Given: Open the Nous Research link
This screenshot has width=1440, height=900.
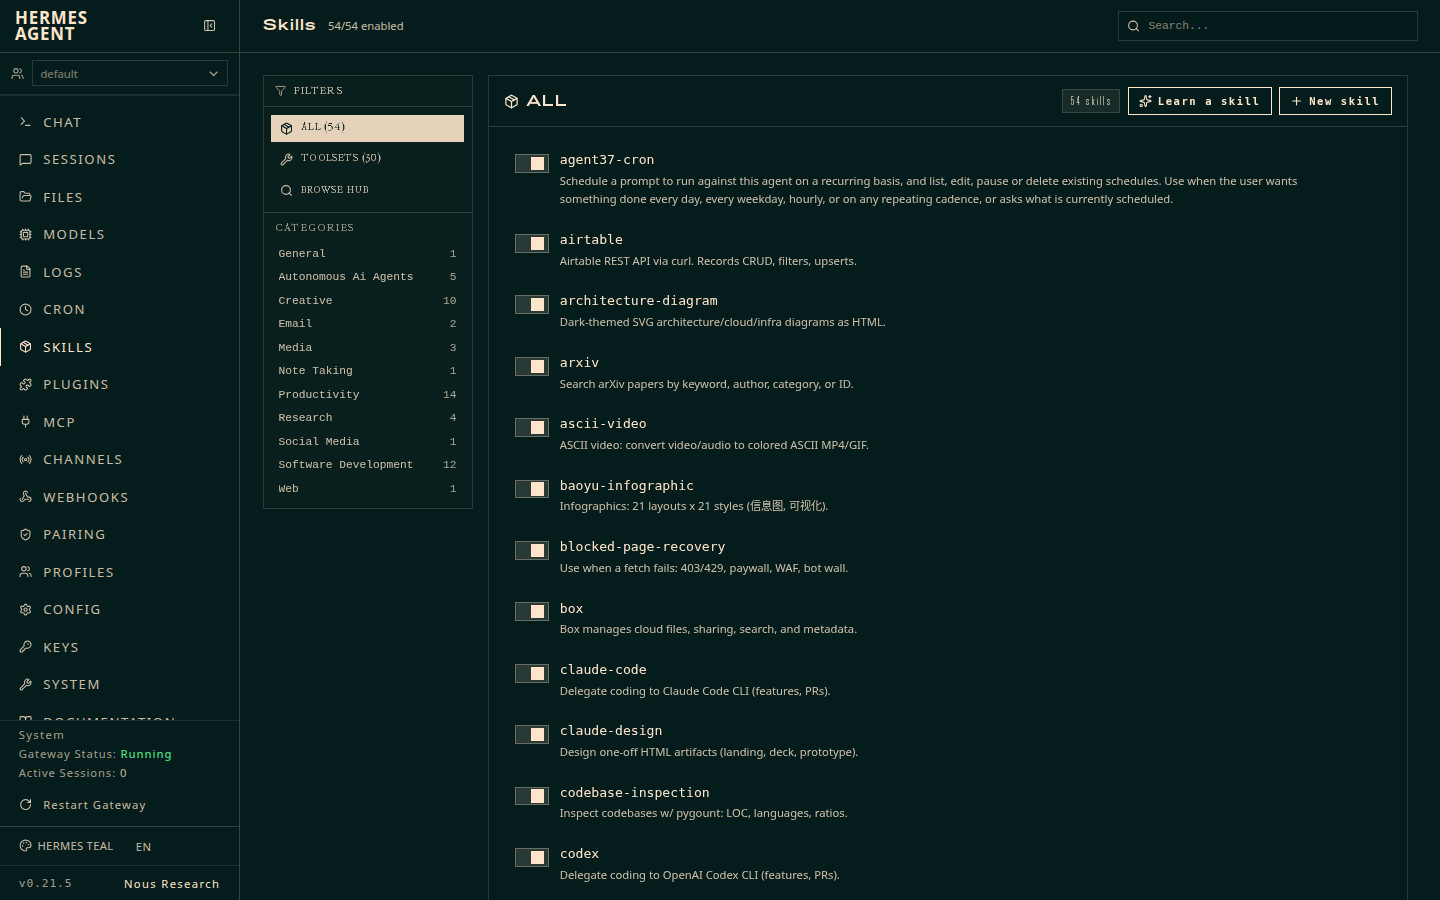Looking at the screenshot, I should click(172, 884).
